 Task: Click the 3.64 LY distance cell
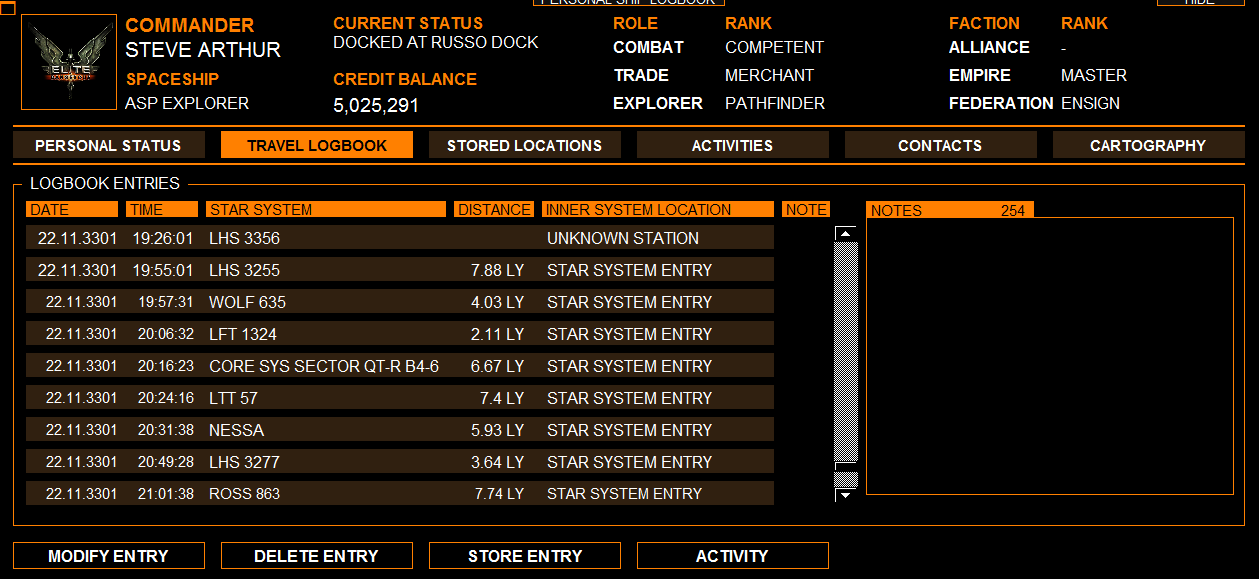(x=497, y=462)
